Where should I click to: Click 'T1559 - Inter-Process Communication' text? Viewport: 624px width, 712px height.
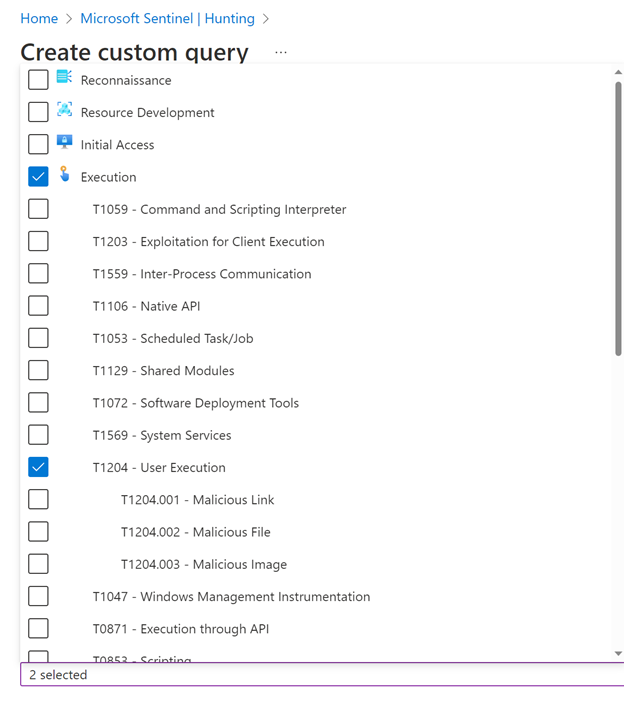pyautogui.click(x=202, y=274)
